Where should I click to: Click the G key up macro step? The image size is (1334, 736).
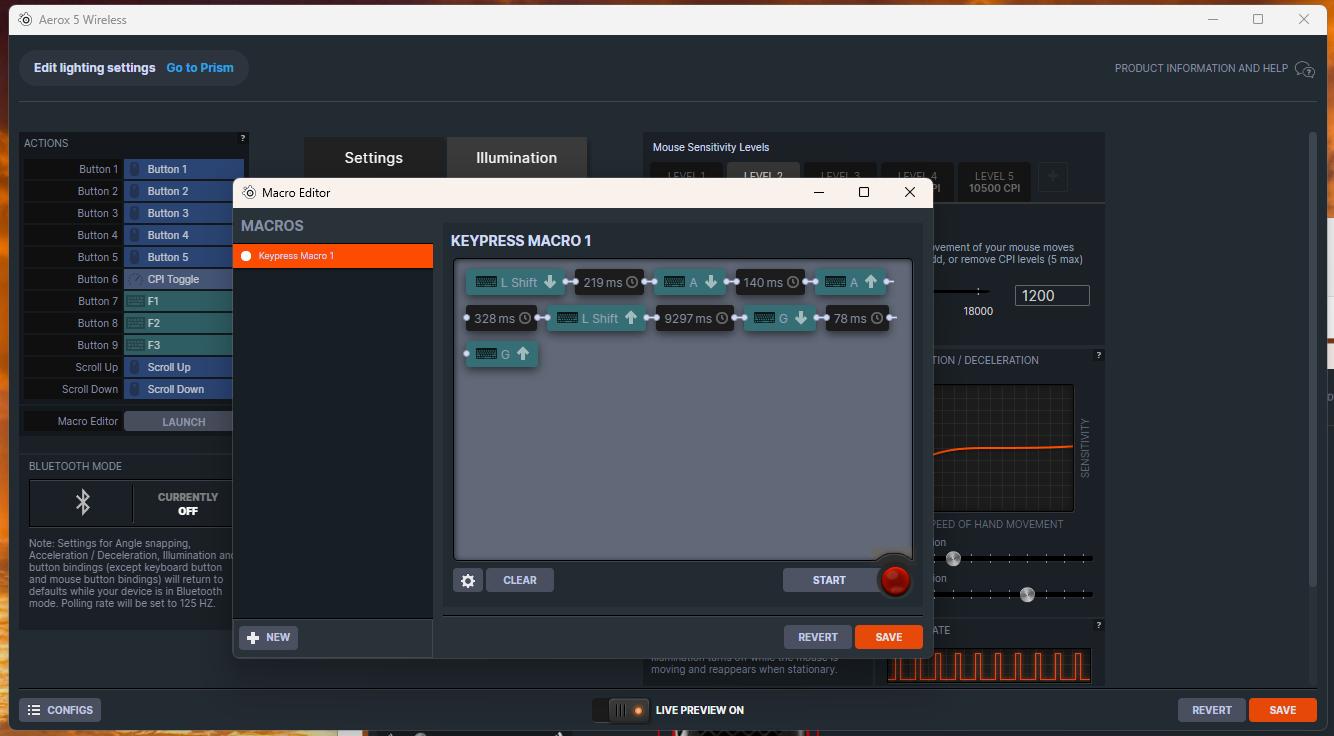502,354
